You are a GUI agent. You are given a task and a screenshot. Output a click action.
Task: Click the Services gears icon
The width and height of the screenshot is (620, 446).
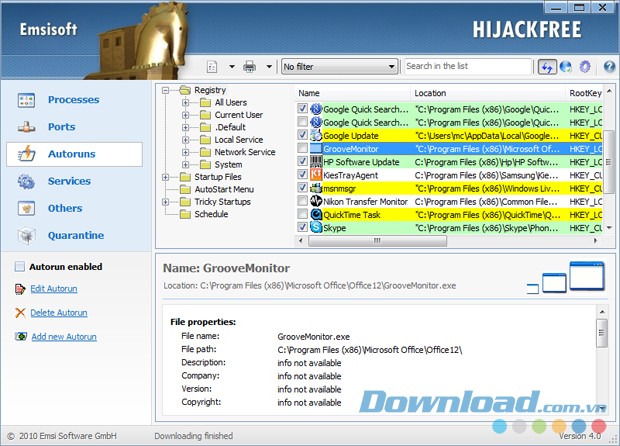[26, 181]
